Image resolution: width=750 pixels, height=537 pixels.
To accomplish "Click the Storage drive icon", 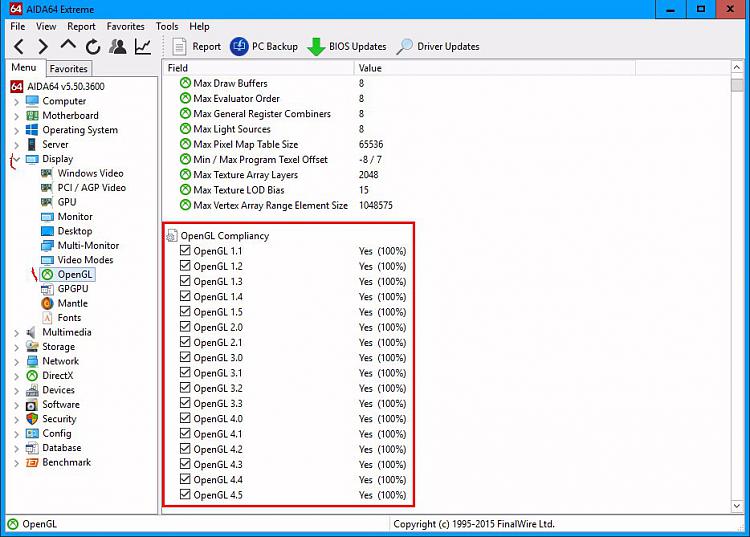I will point(32,346).
